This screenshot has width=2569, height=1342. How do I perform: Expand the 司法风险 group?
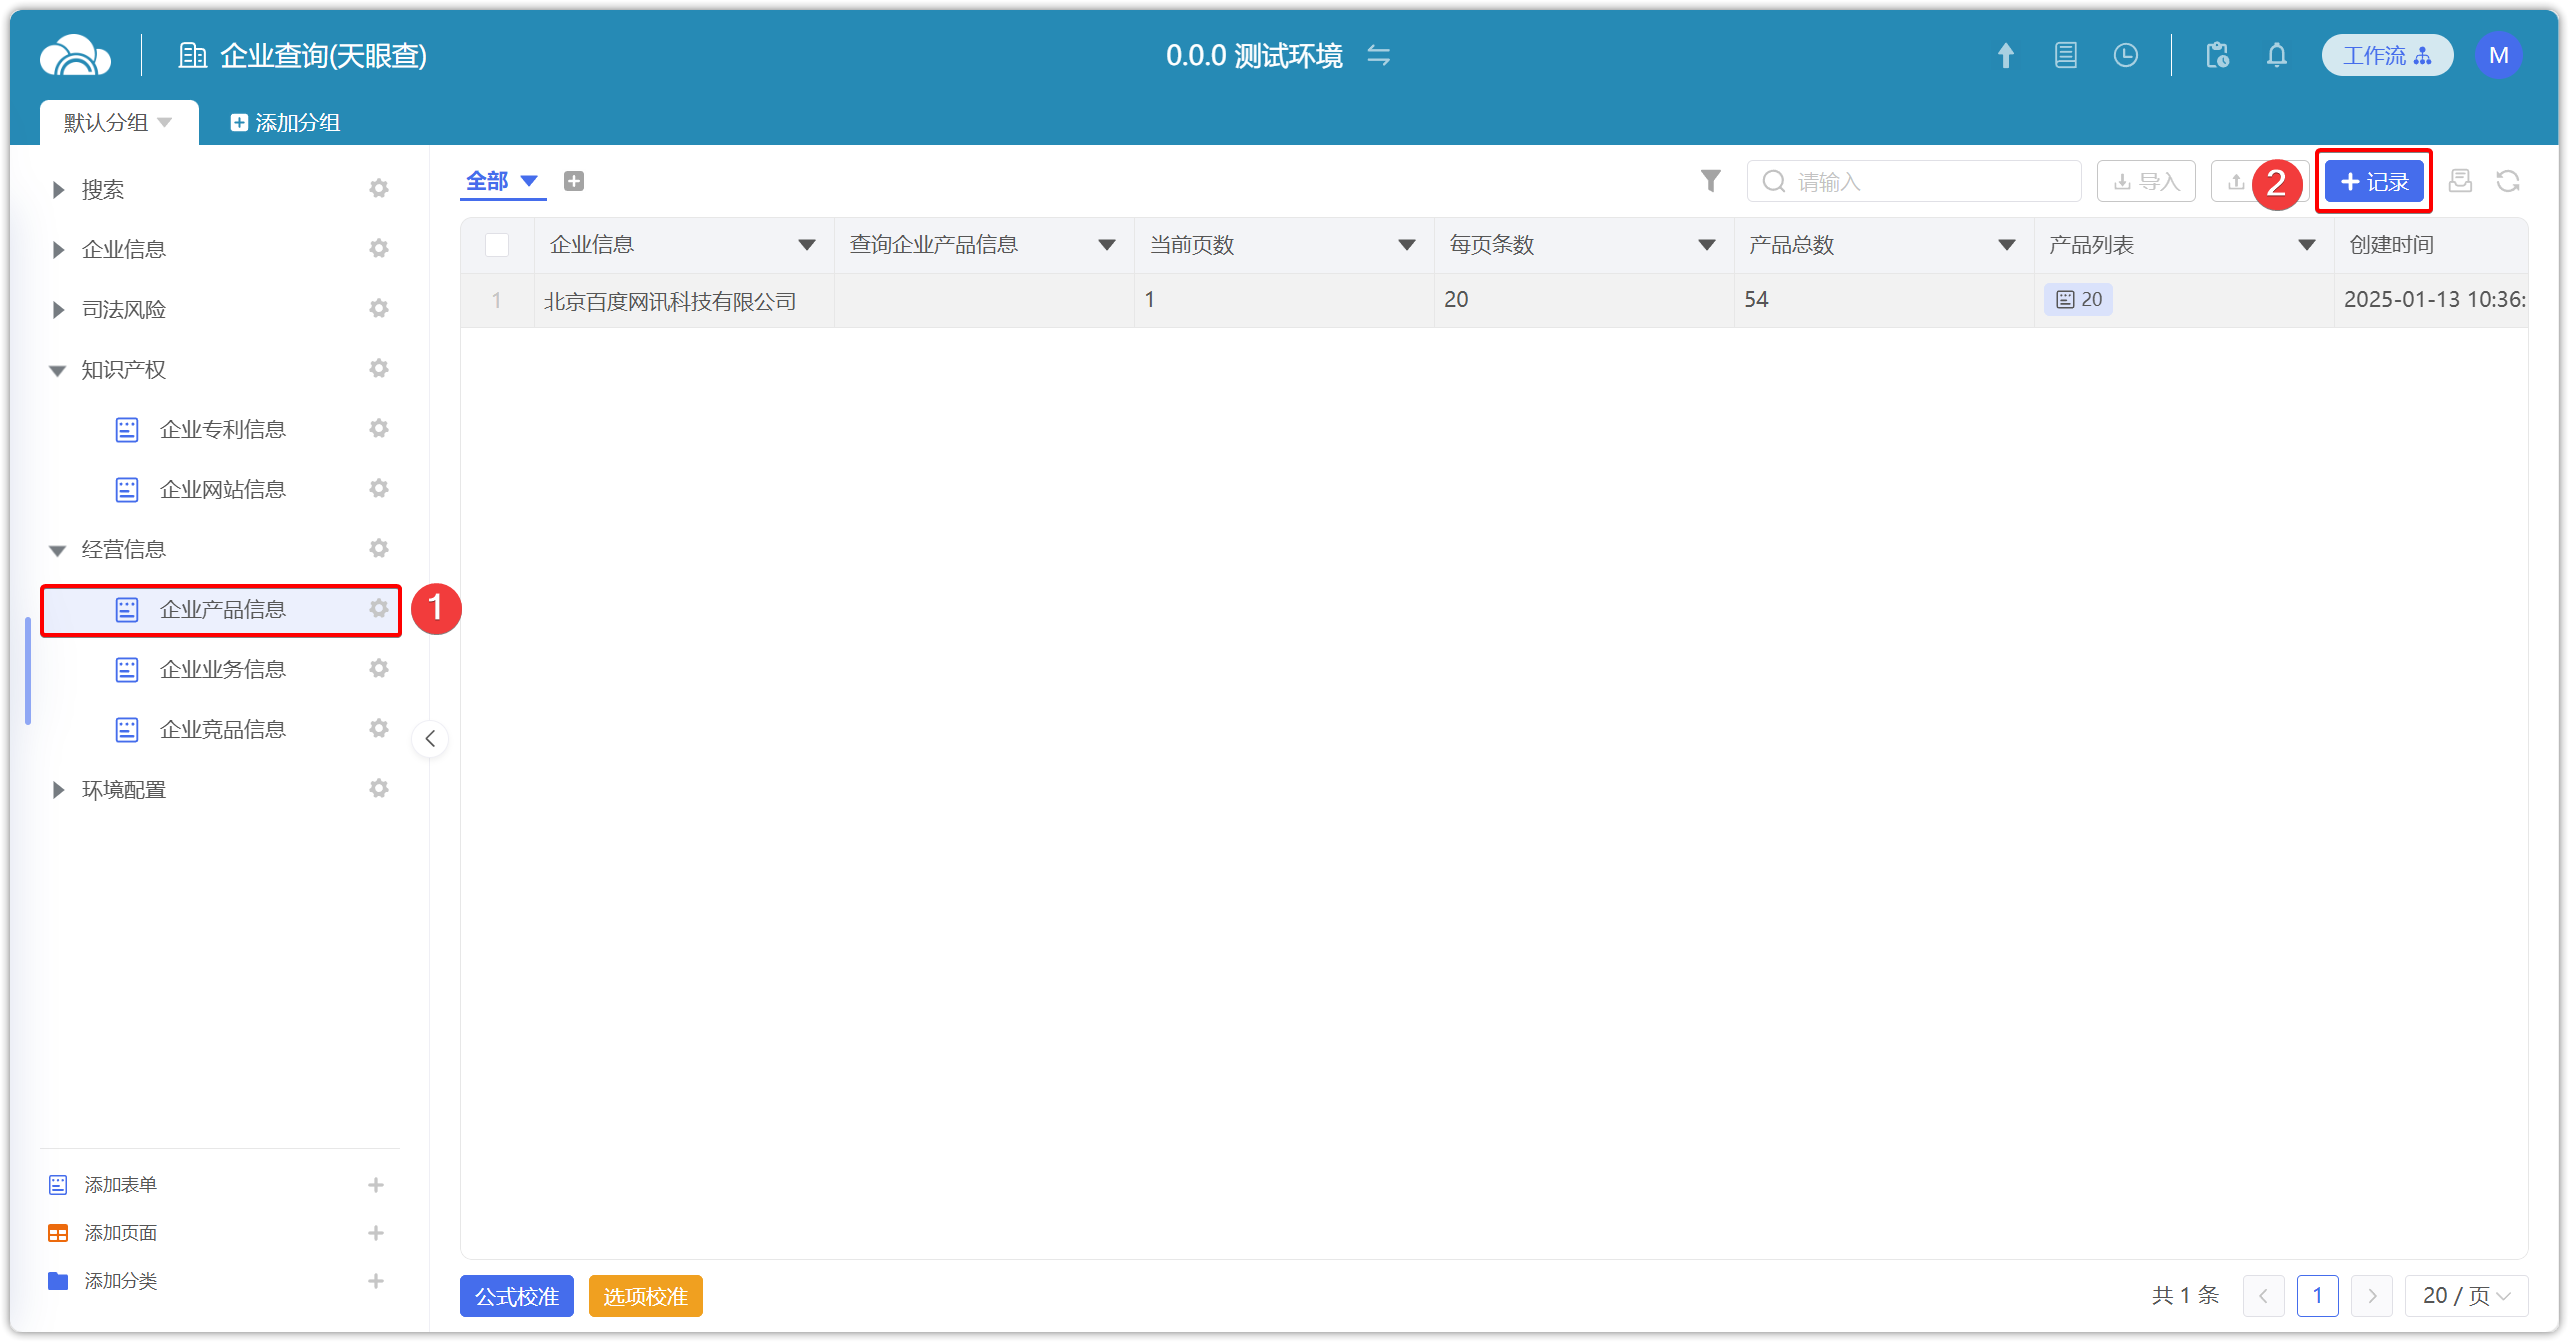[x=58, y=310]
